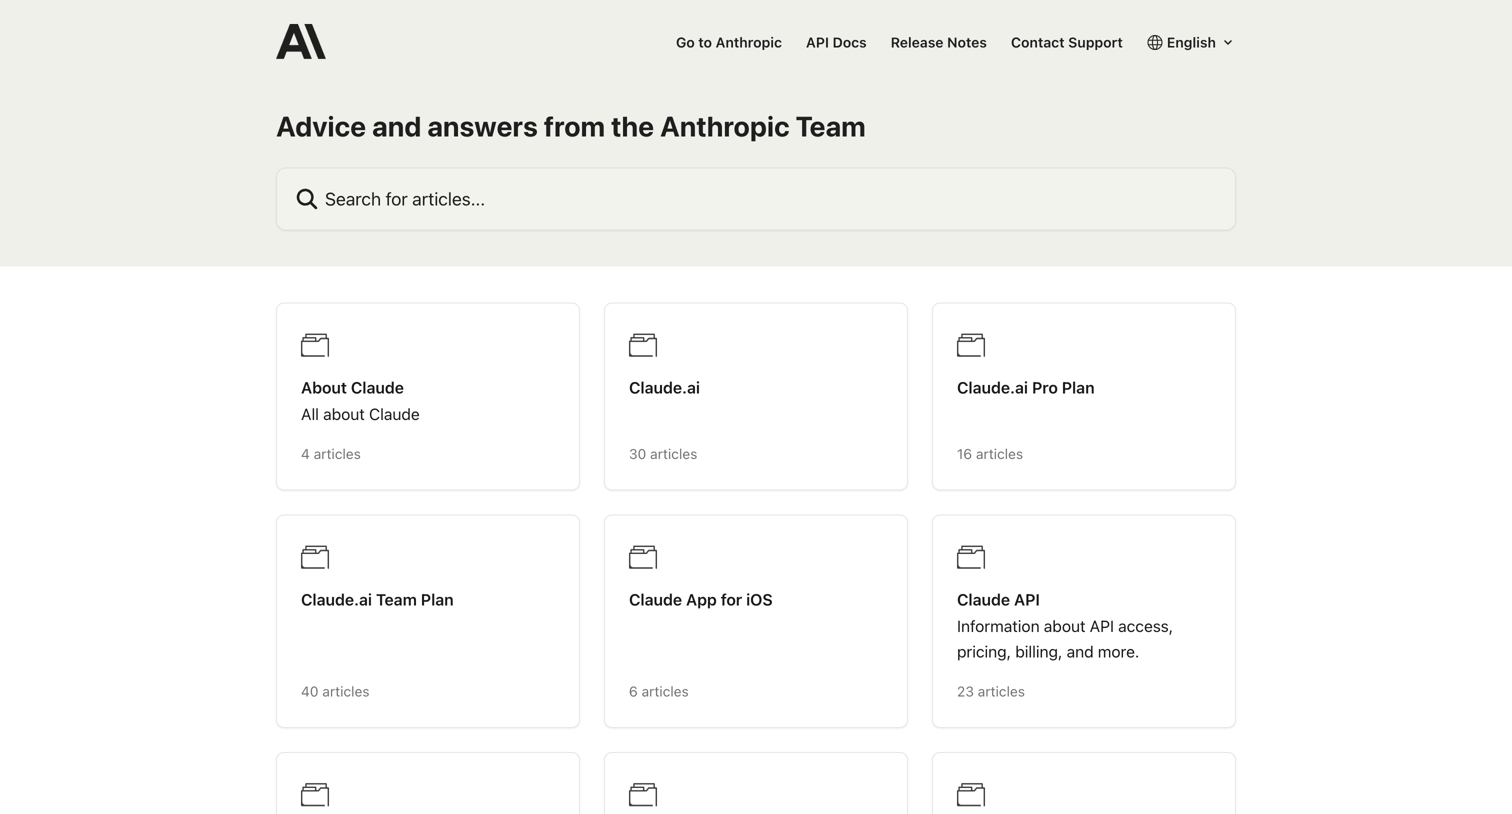Image resolution: width=1512 pixels, height=814 pixels.
Task: Click the globe language icon
Action: [1155, 42]
